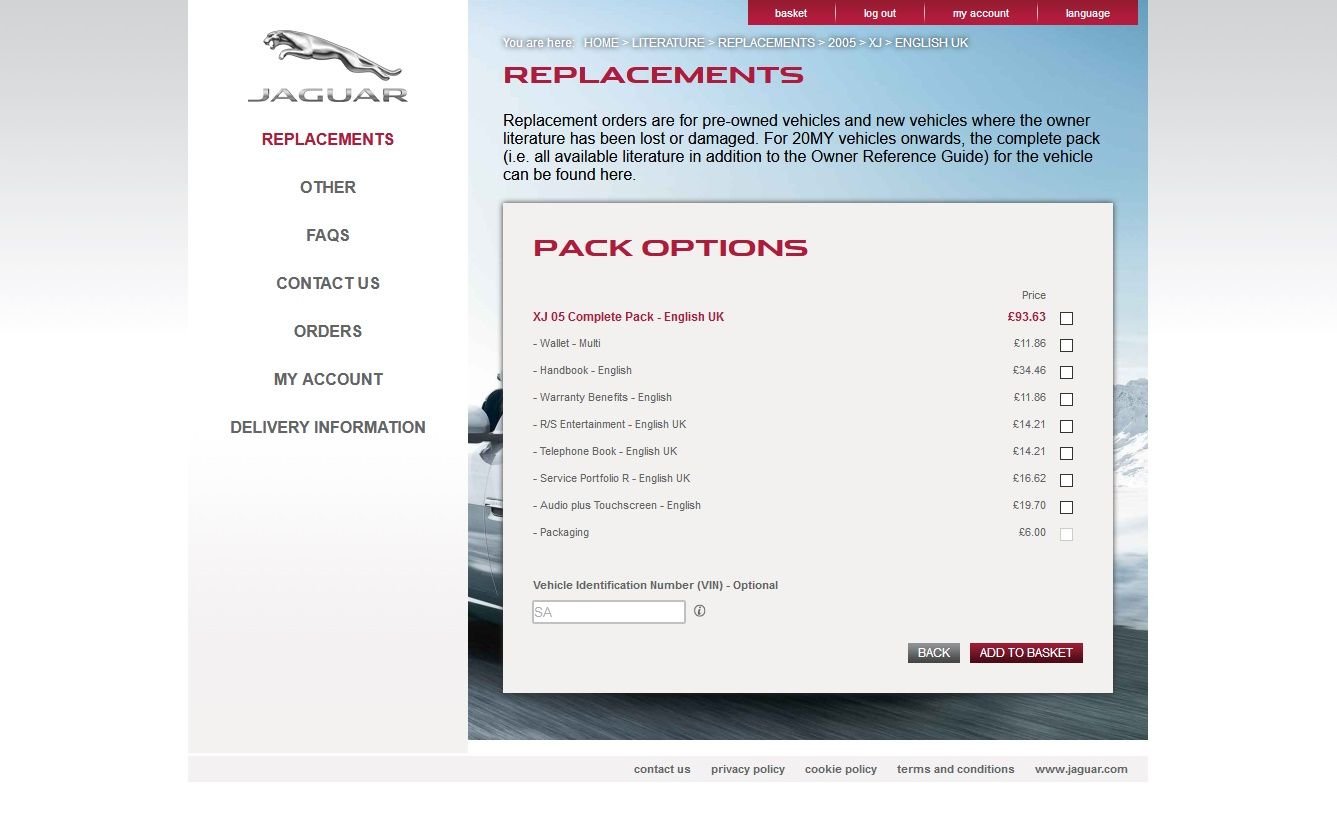
Task: Click the Jaguar leaping cat logo
Action: pyautogui.click(x=328, y=66)
